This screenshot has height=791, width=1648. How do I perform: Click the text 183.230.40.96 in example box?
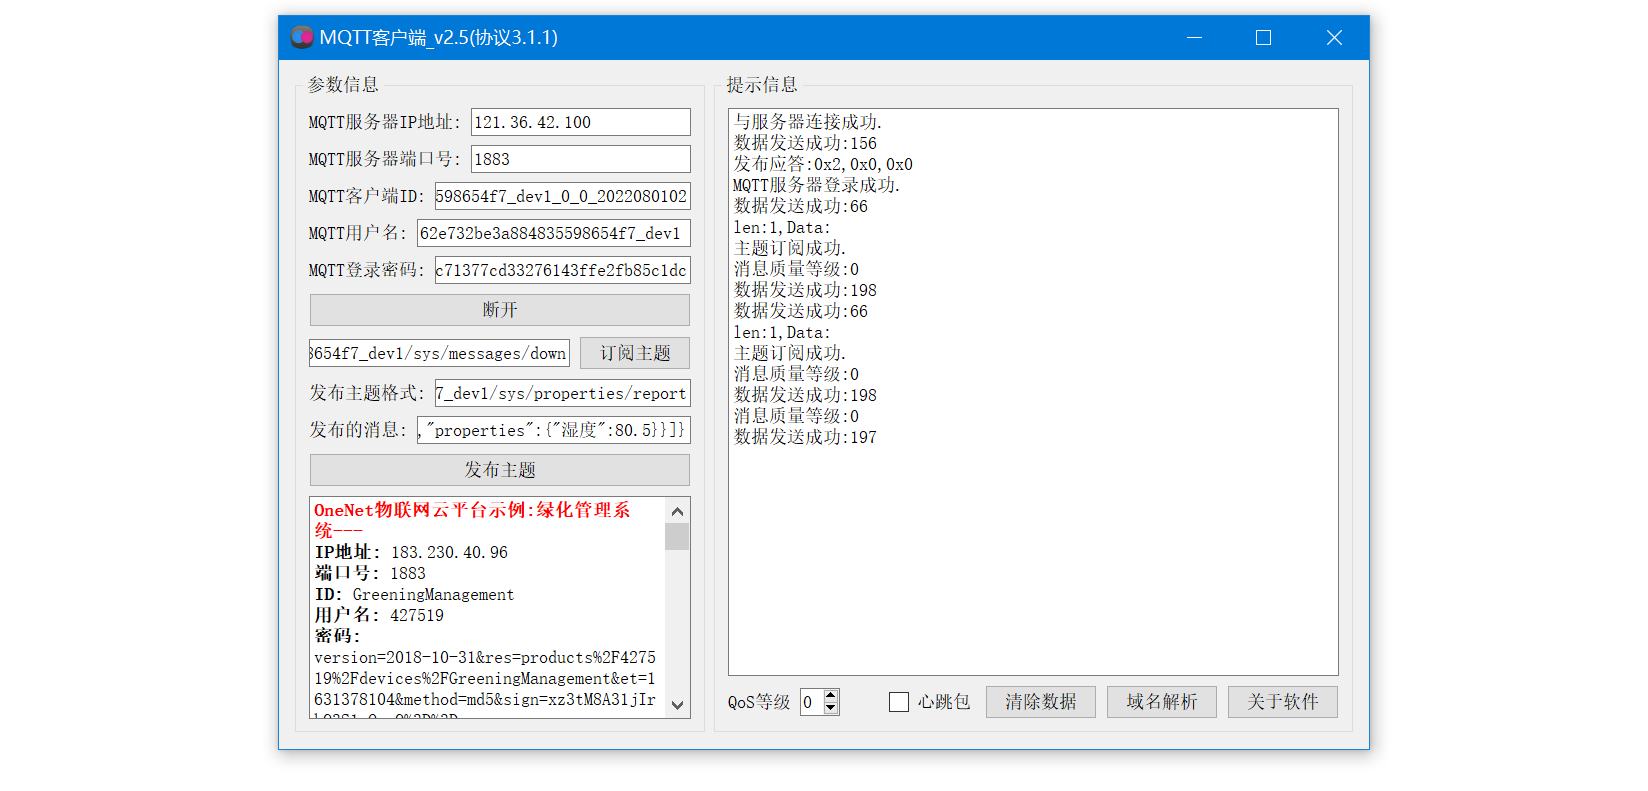pyautogui.click(x=449, y=552)
